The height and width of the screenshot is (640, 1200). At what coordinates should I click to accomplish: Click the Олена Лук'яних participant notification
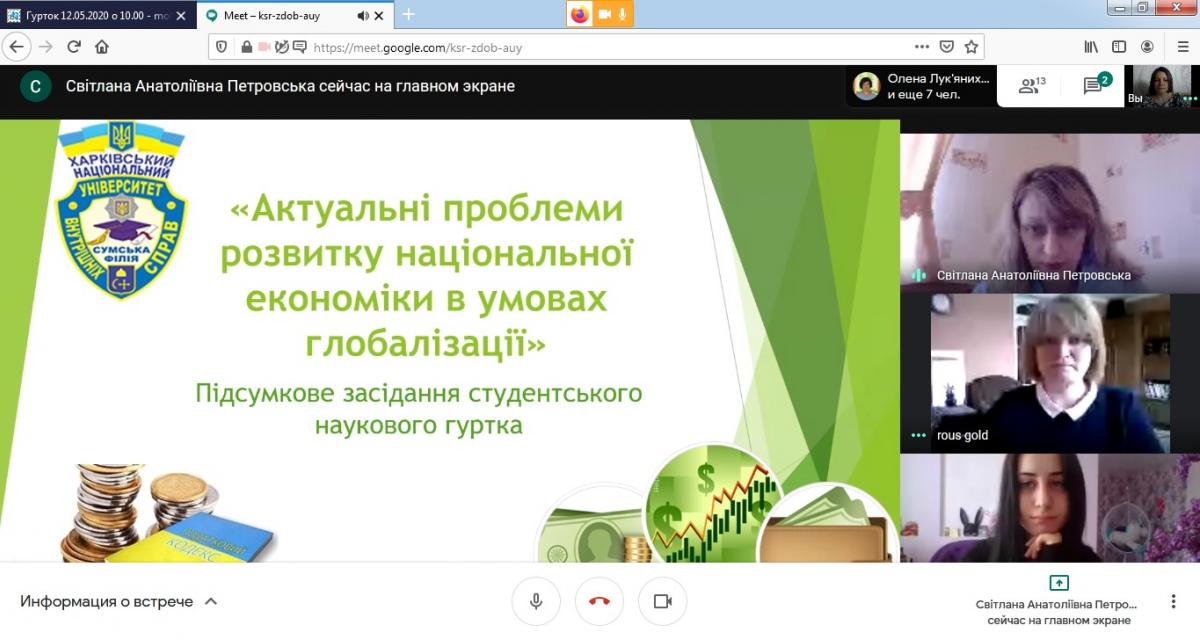click(x=922, y=86)
